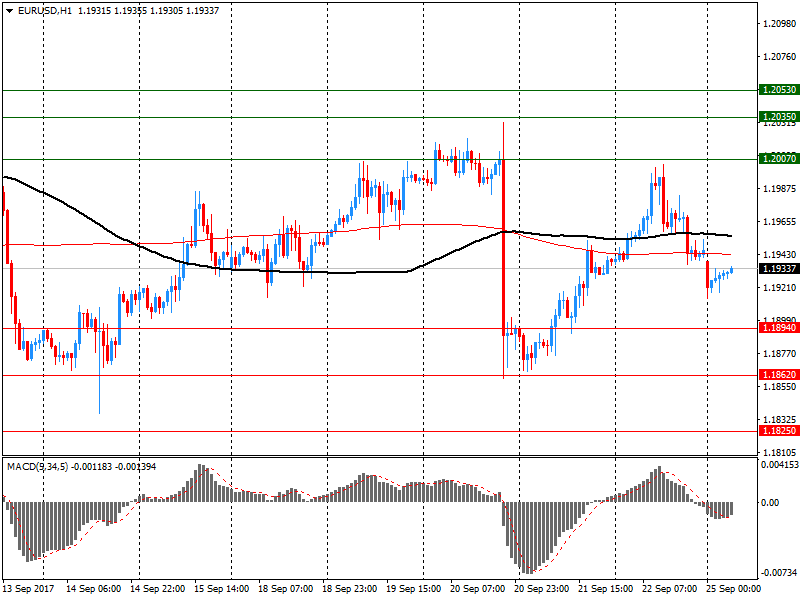Select the 13 Sep 2017 time axis label
The image size is (800, 600).
click(x=29, y=588)
